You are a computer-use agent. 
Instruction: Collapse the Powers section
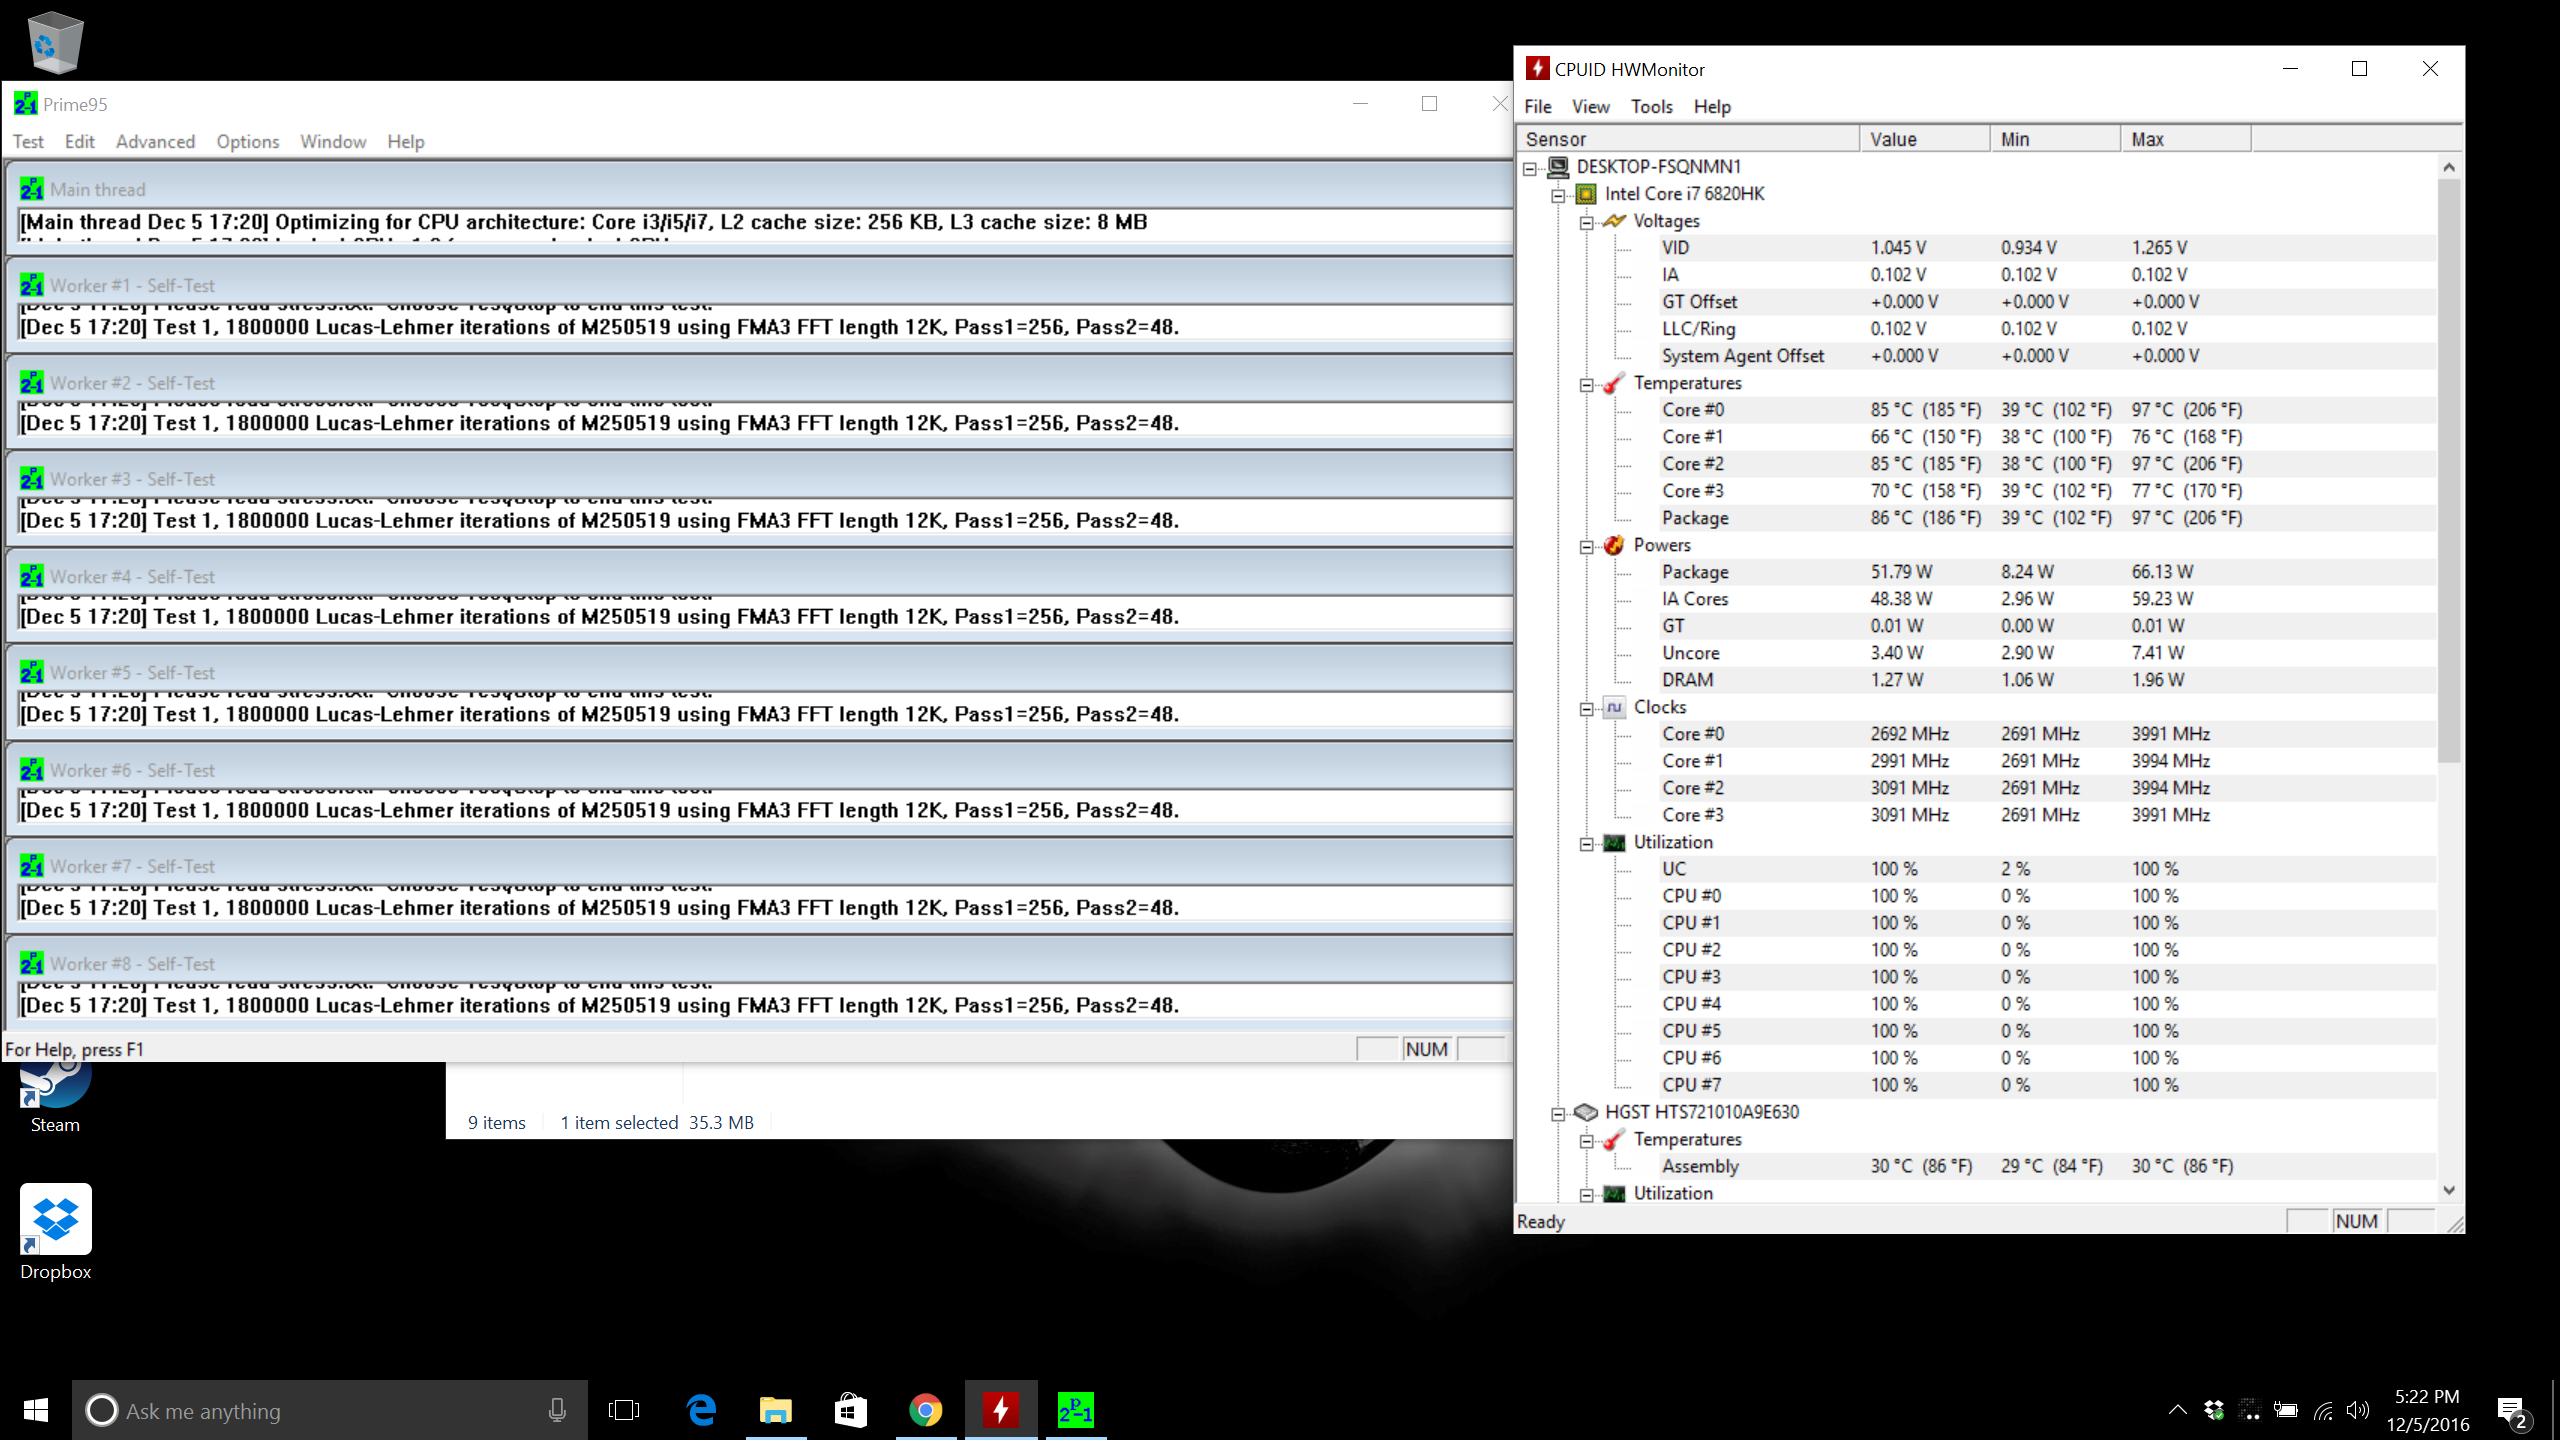coord(1586,547)
